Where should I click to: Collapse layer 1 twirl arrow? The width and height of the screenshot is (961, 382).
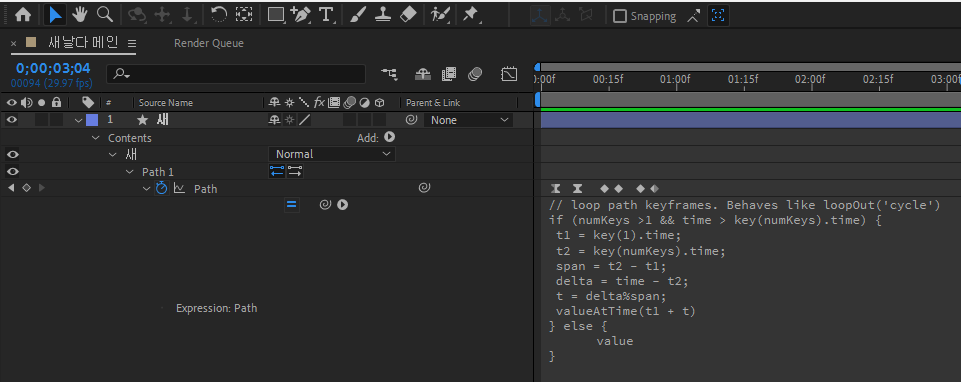pyautogui.click(x=78, y=120)
